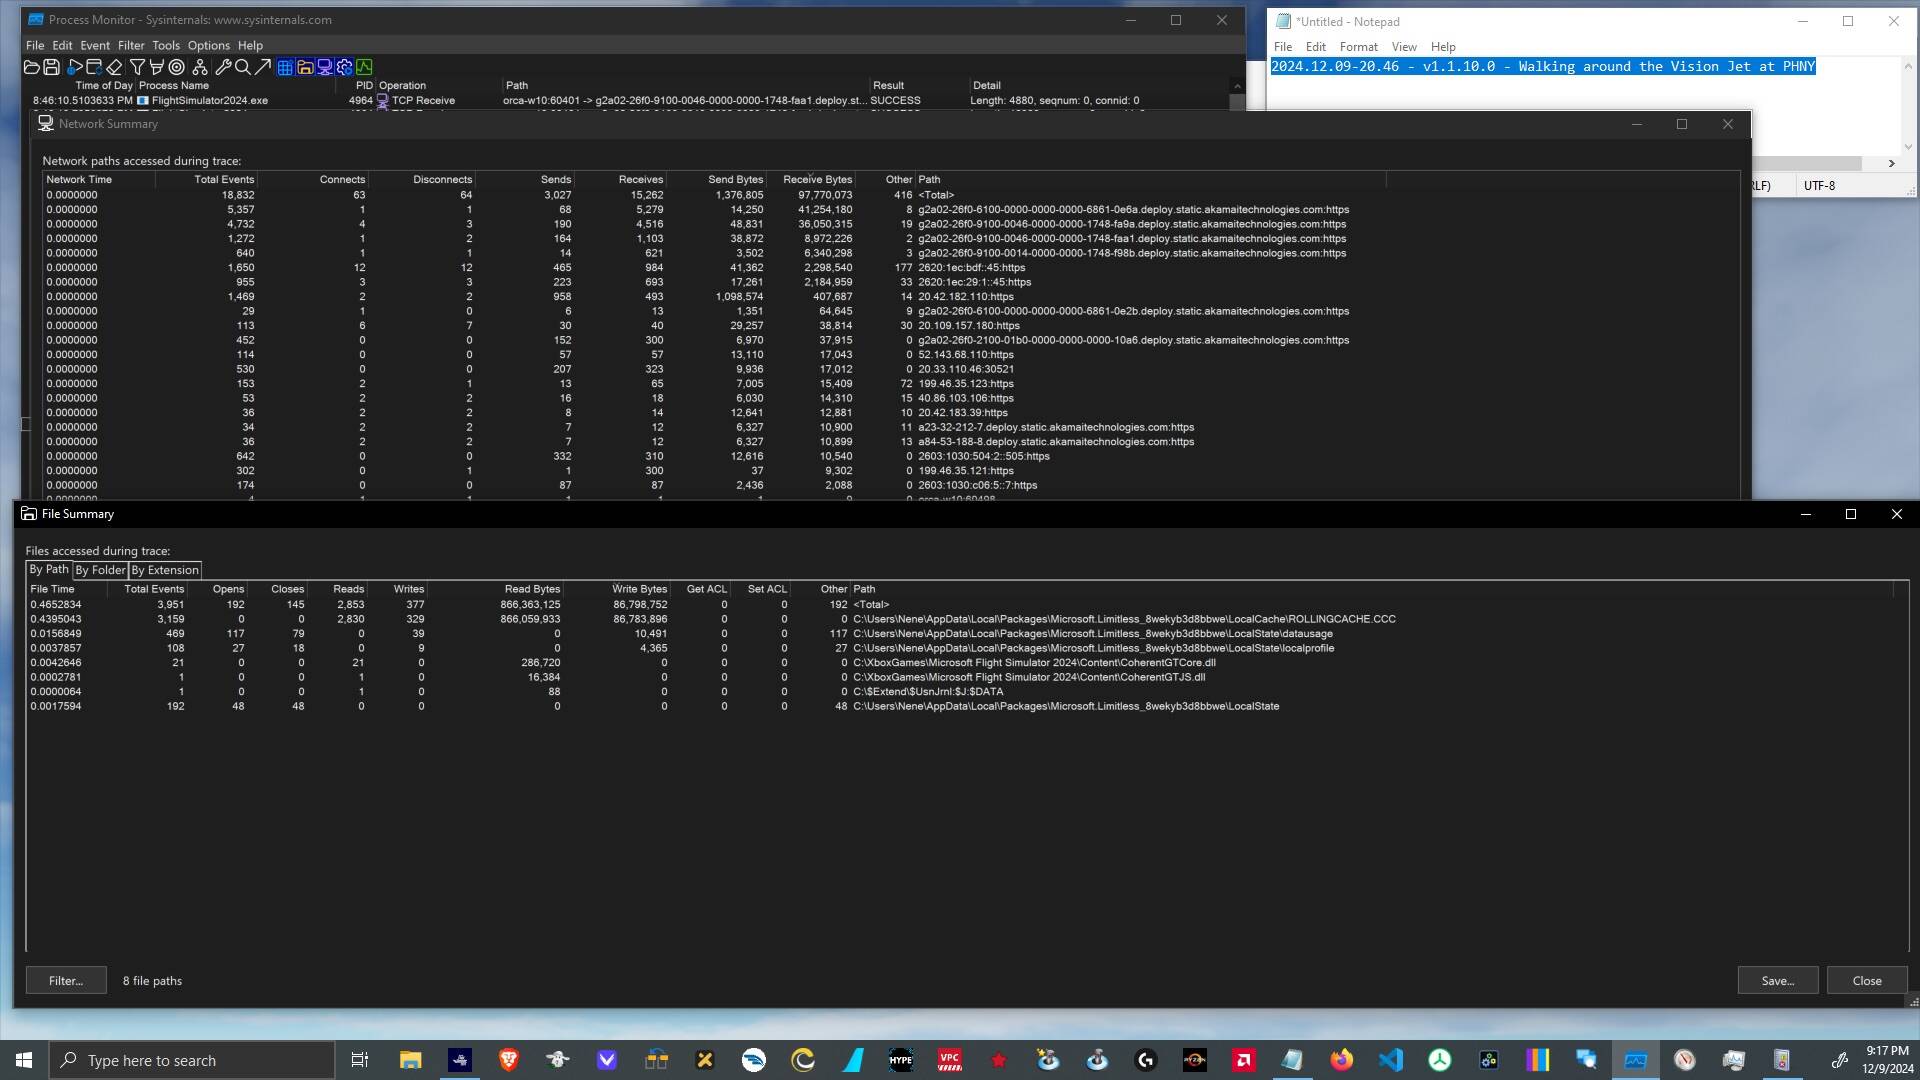Click the Find magnifier icon in toolbar
The width and height of the screenshot is (1920, 1080).
click(242, 67)
